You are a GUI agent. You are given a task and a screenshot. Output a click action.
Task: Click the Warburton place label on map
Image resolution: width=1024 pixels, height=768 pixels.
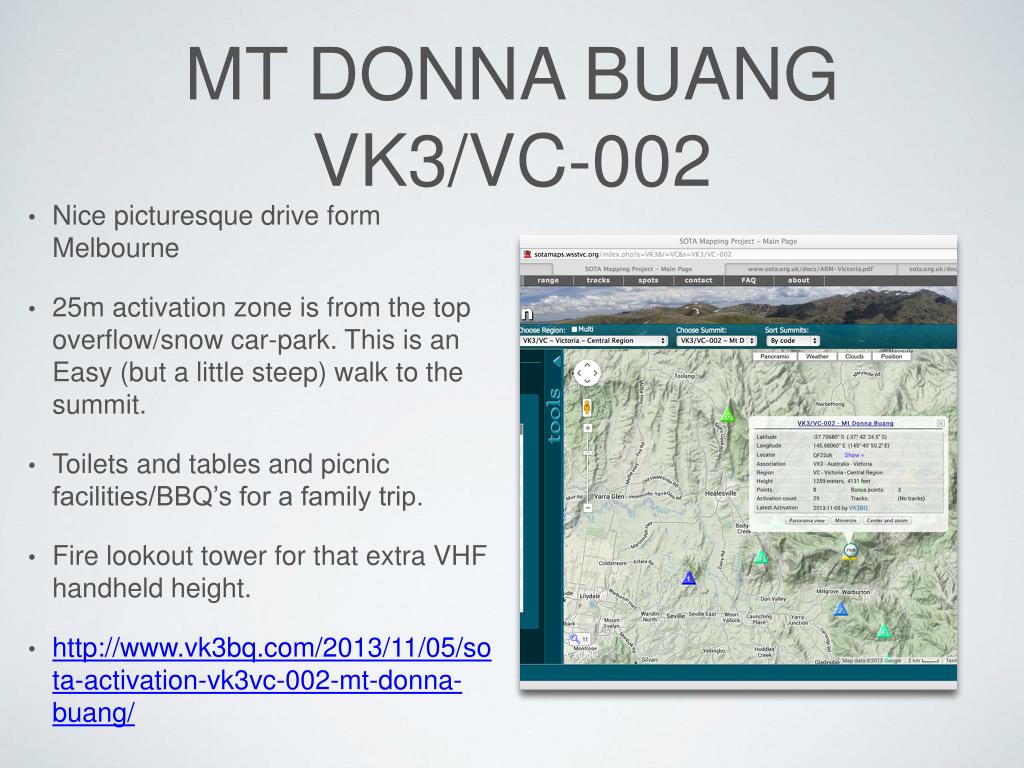pyautogui.click(x=856, y=592)
